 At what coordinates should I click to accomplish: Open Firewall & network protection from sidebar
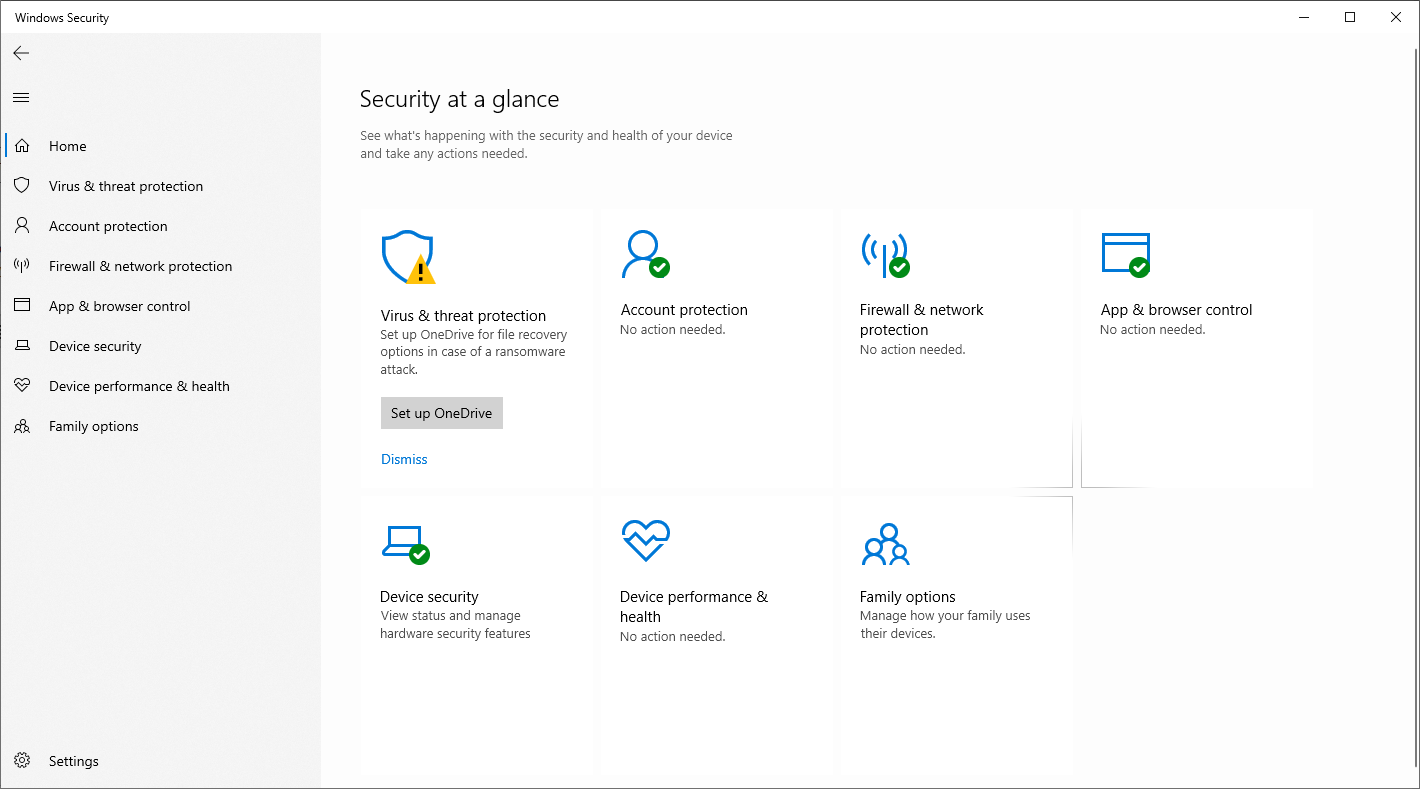coord(140,266)
